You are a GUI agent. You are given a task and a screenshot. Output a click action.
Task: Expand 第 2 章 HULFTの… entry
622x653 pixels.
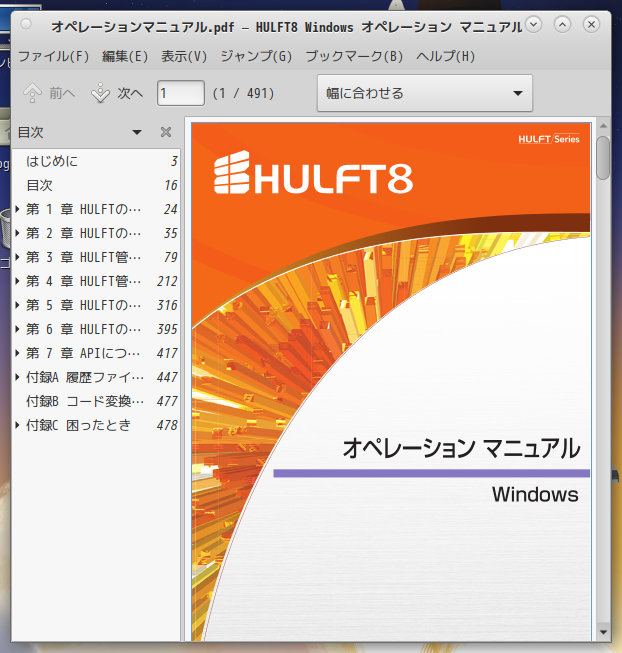point(17,233)
